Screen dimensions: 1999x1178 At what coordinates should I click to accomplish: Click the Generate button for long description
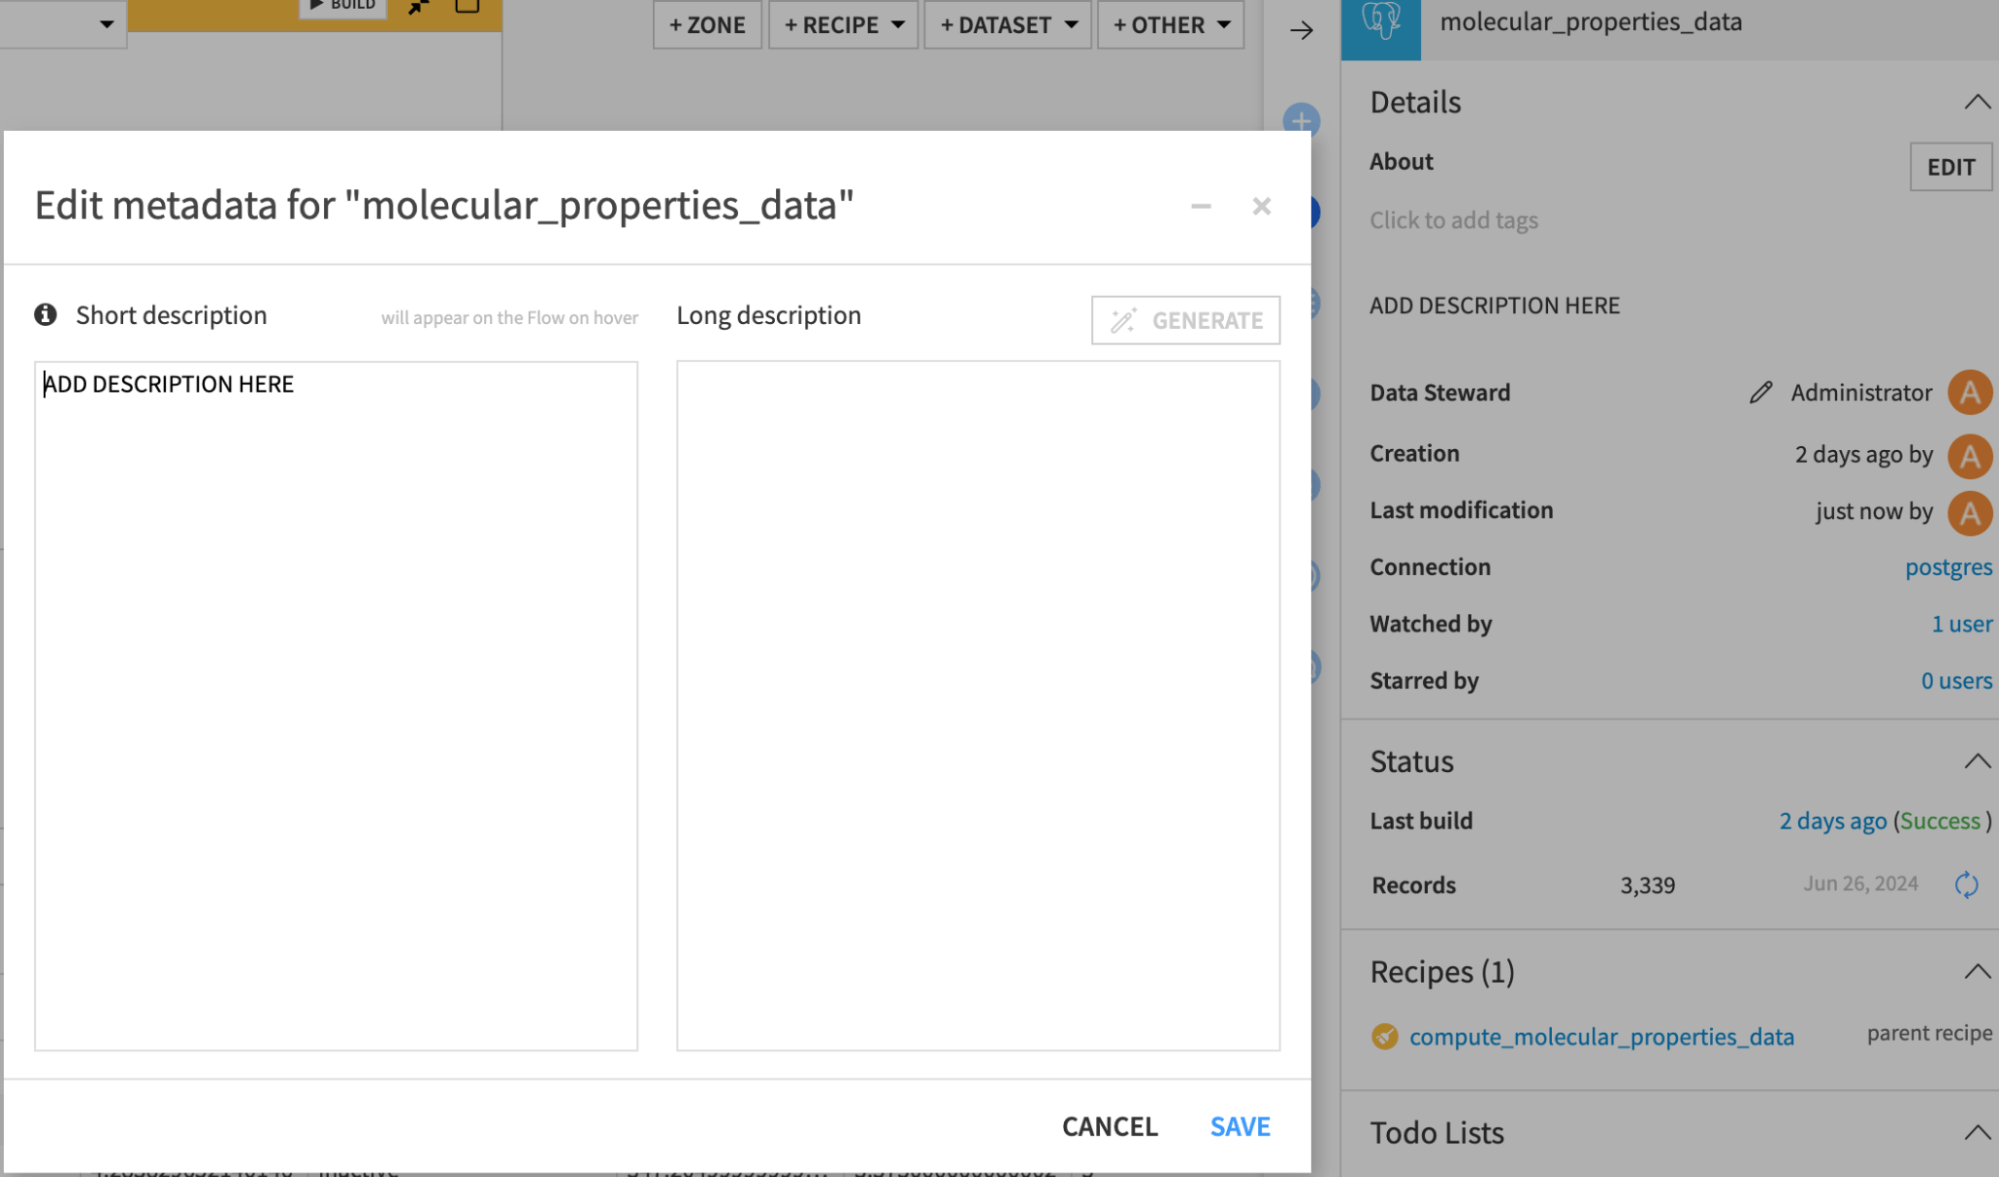1186,320
